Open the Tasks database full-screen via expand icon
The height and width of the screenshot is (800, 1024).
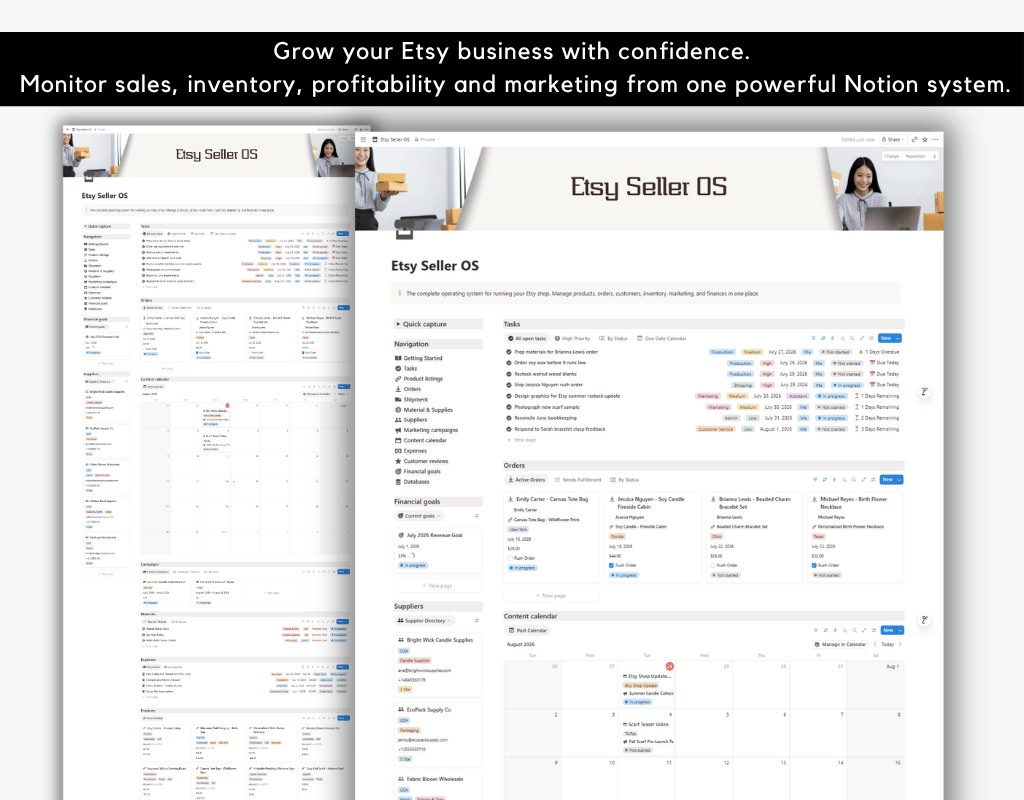click(x=862, y=338)
